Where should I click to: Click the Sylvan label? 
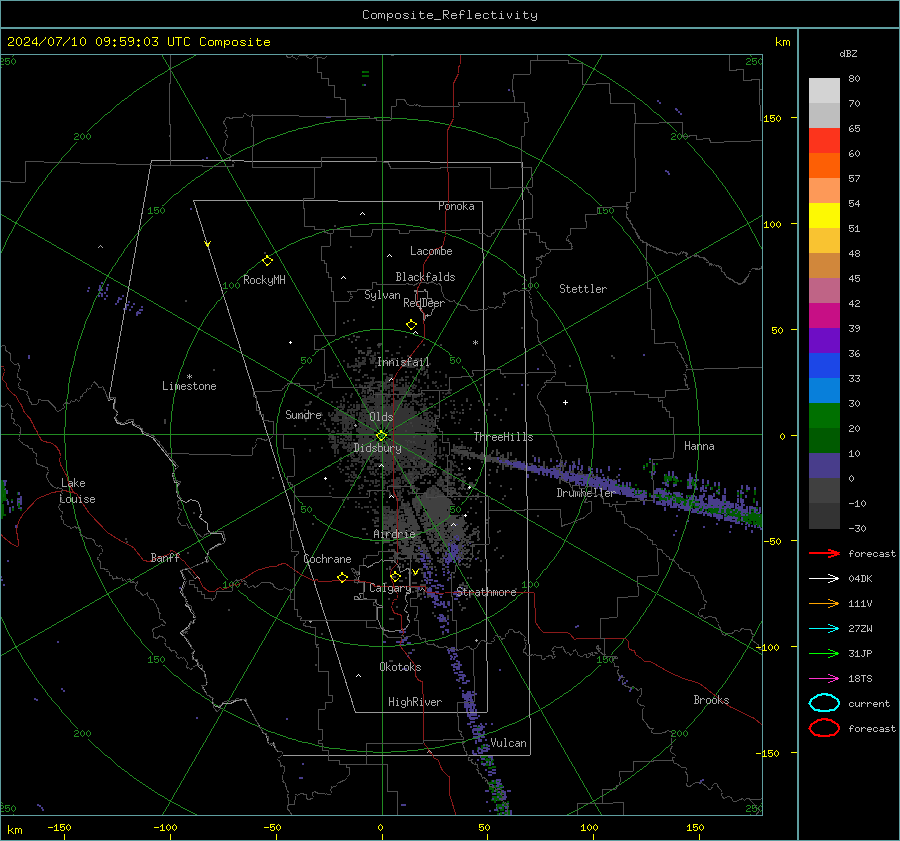[382, 295]
